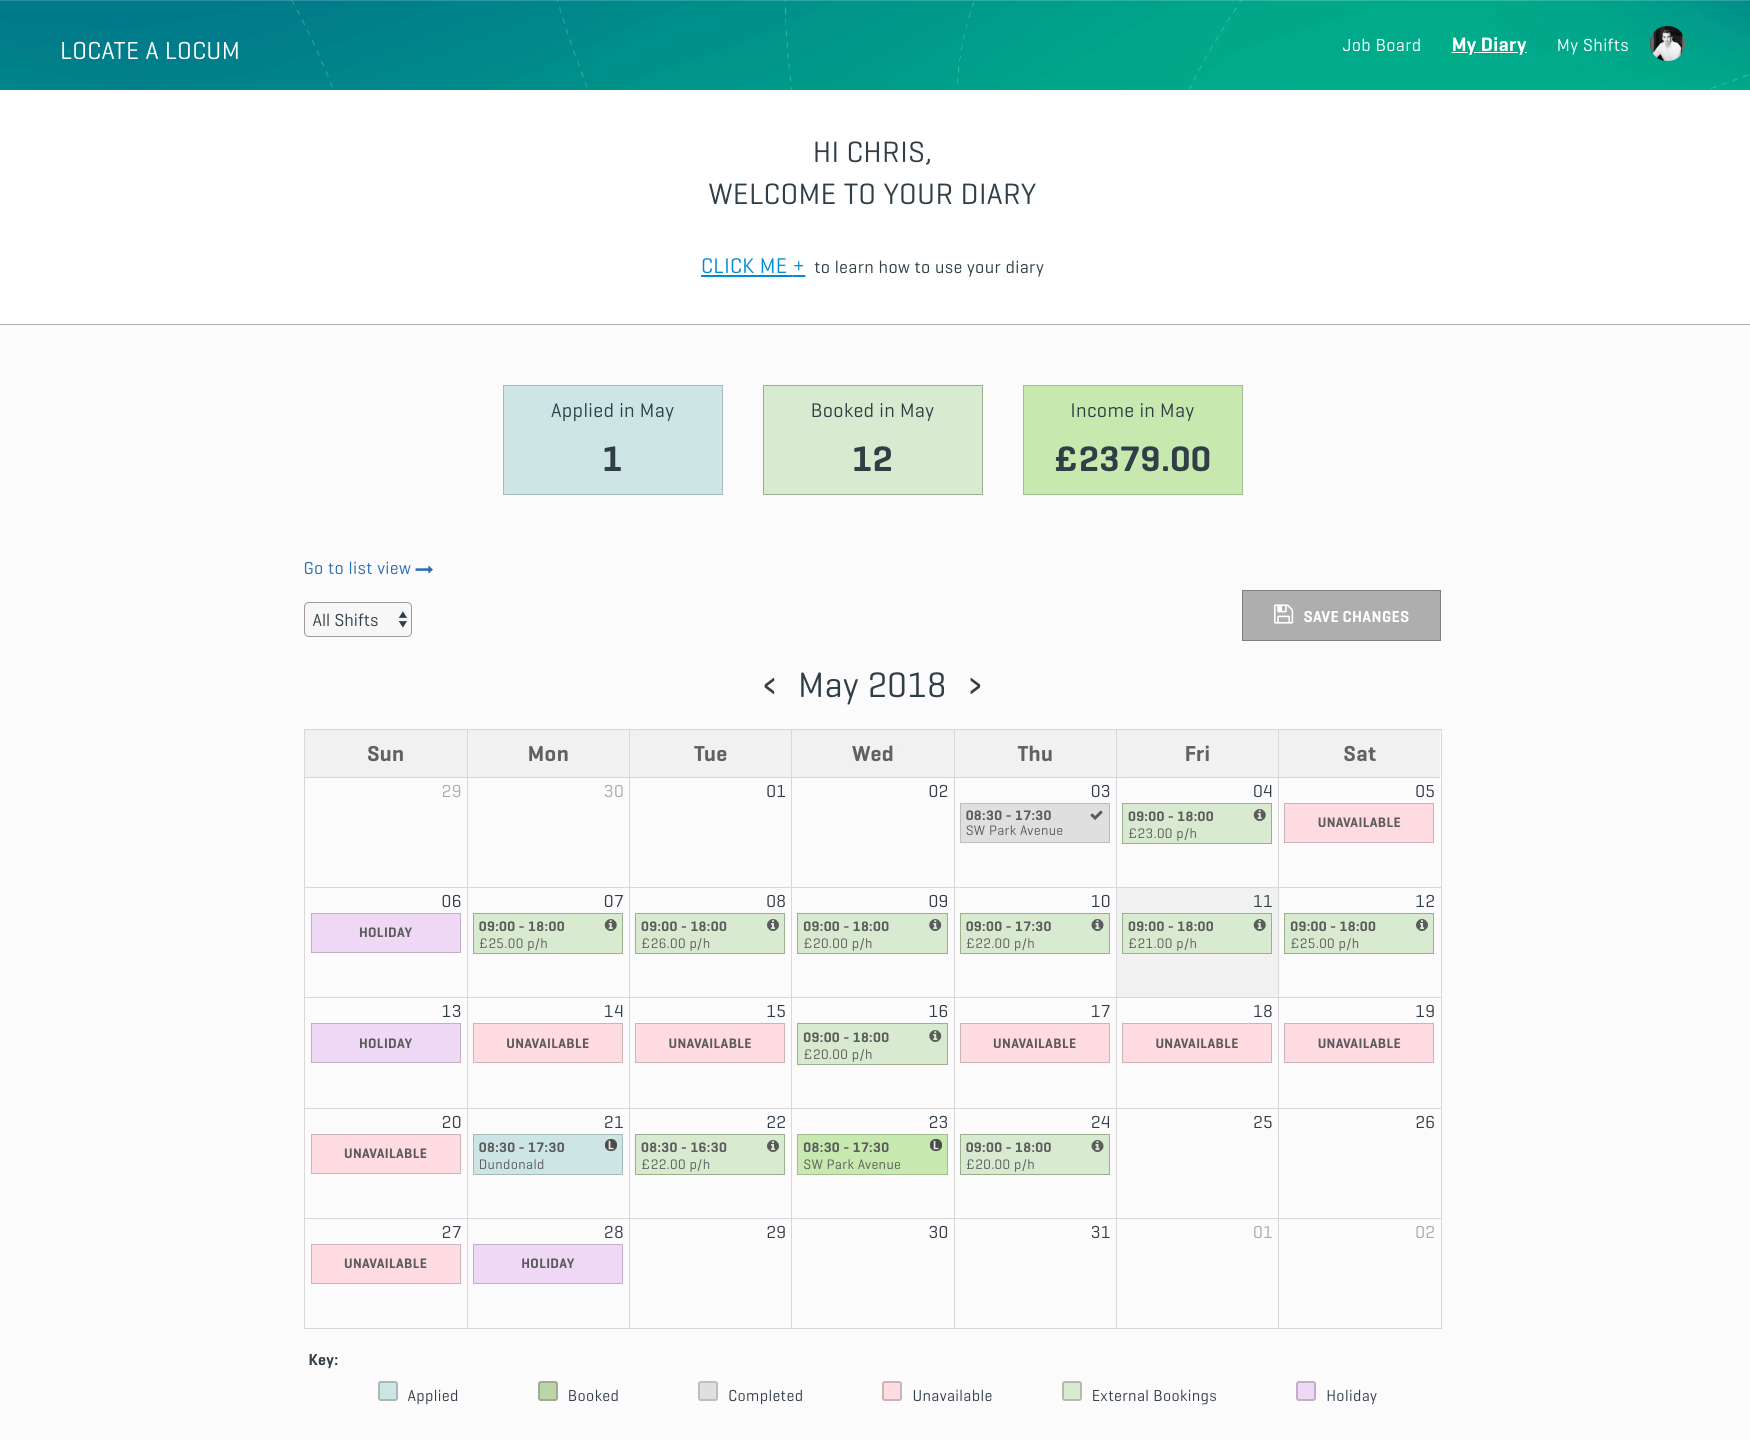1750x1440 pixels.
Task: Open My Shifts in navigation
Action: (x=1592, y=45)
